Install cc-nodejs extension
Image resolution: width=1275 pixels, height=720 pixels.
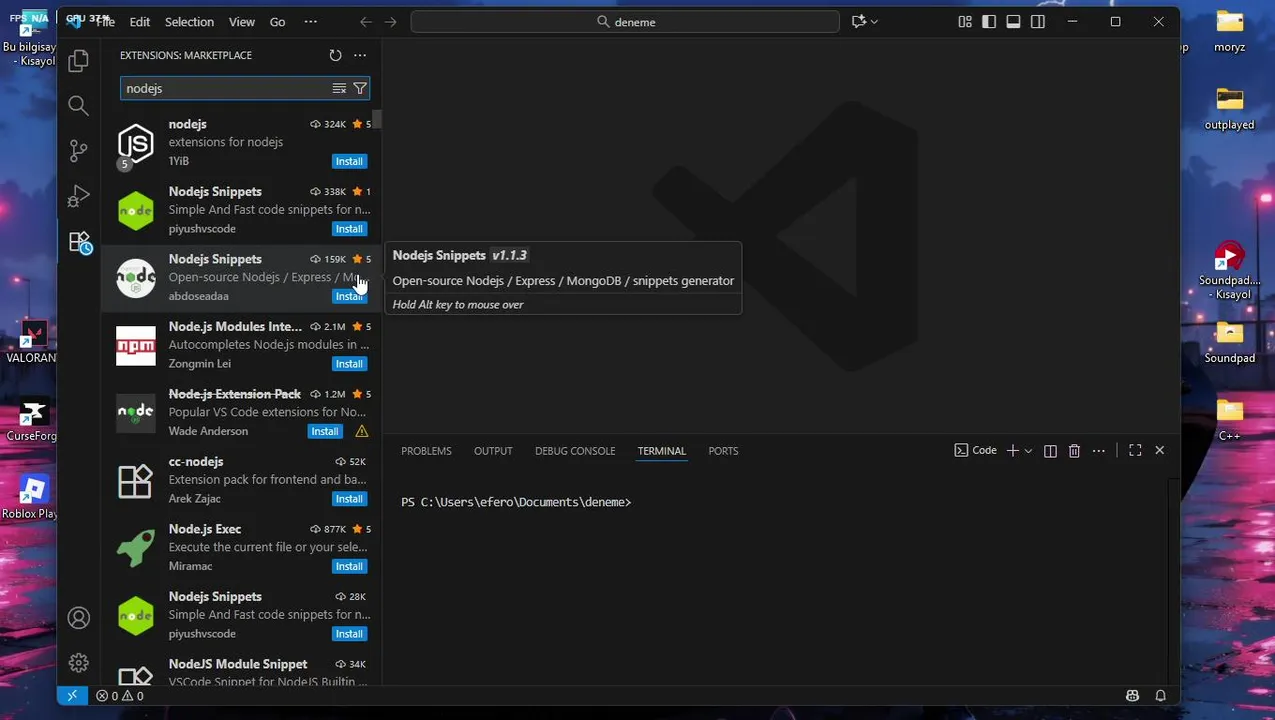pos(349,499)
